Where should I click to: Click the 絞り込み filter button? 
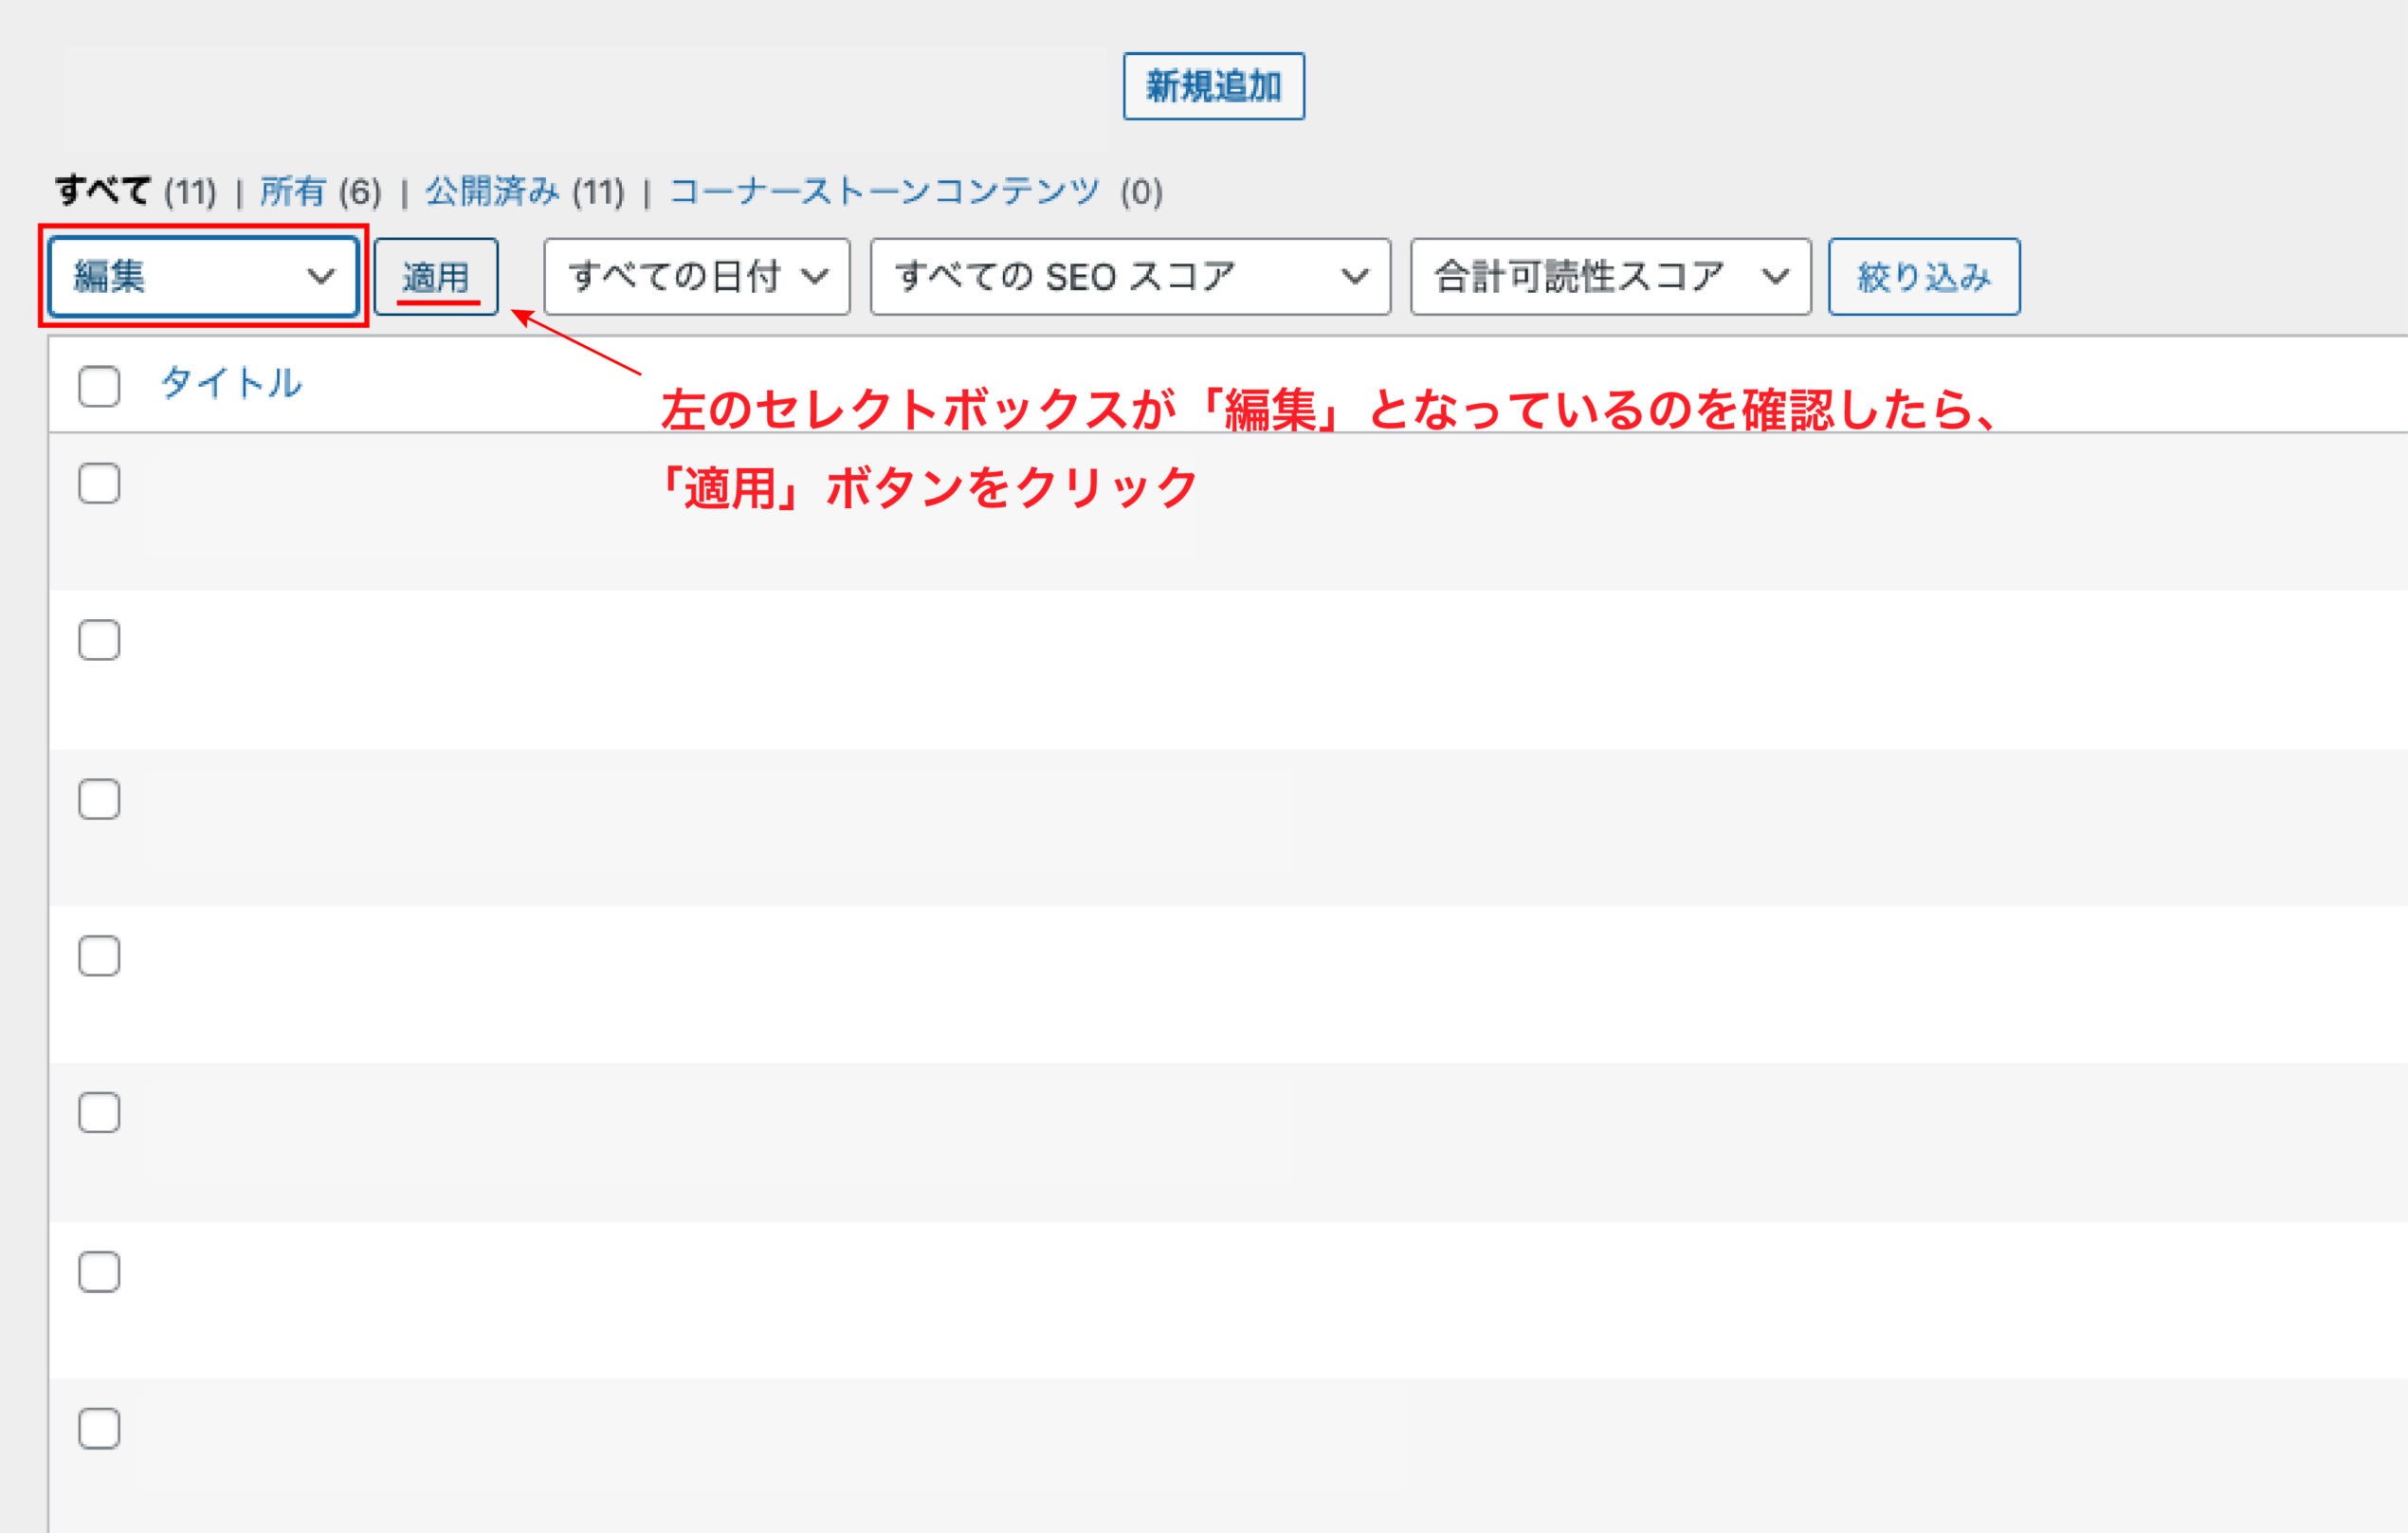(1923, 277)
